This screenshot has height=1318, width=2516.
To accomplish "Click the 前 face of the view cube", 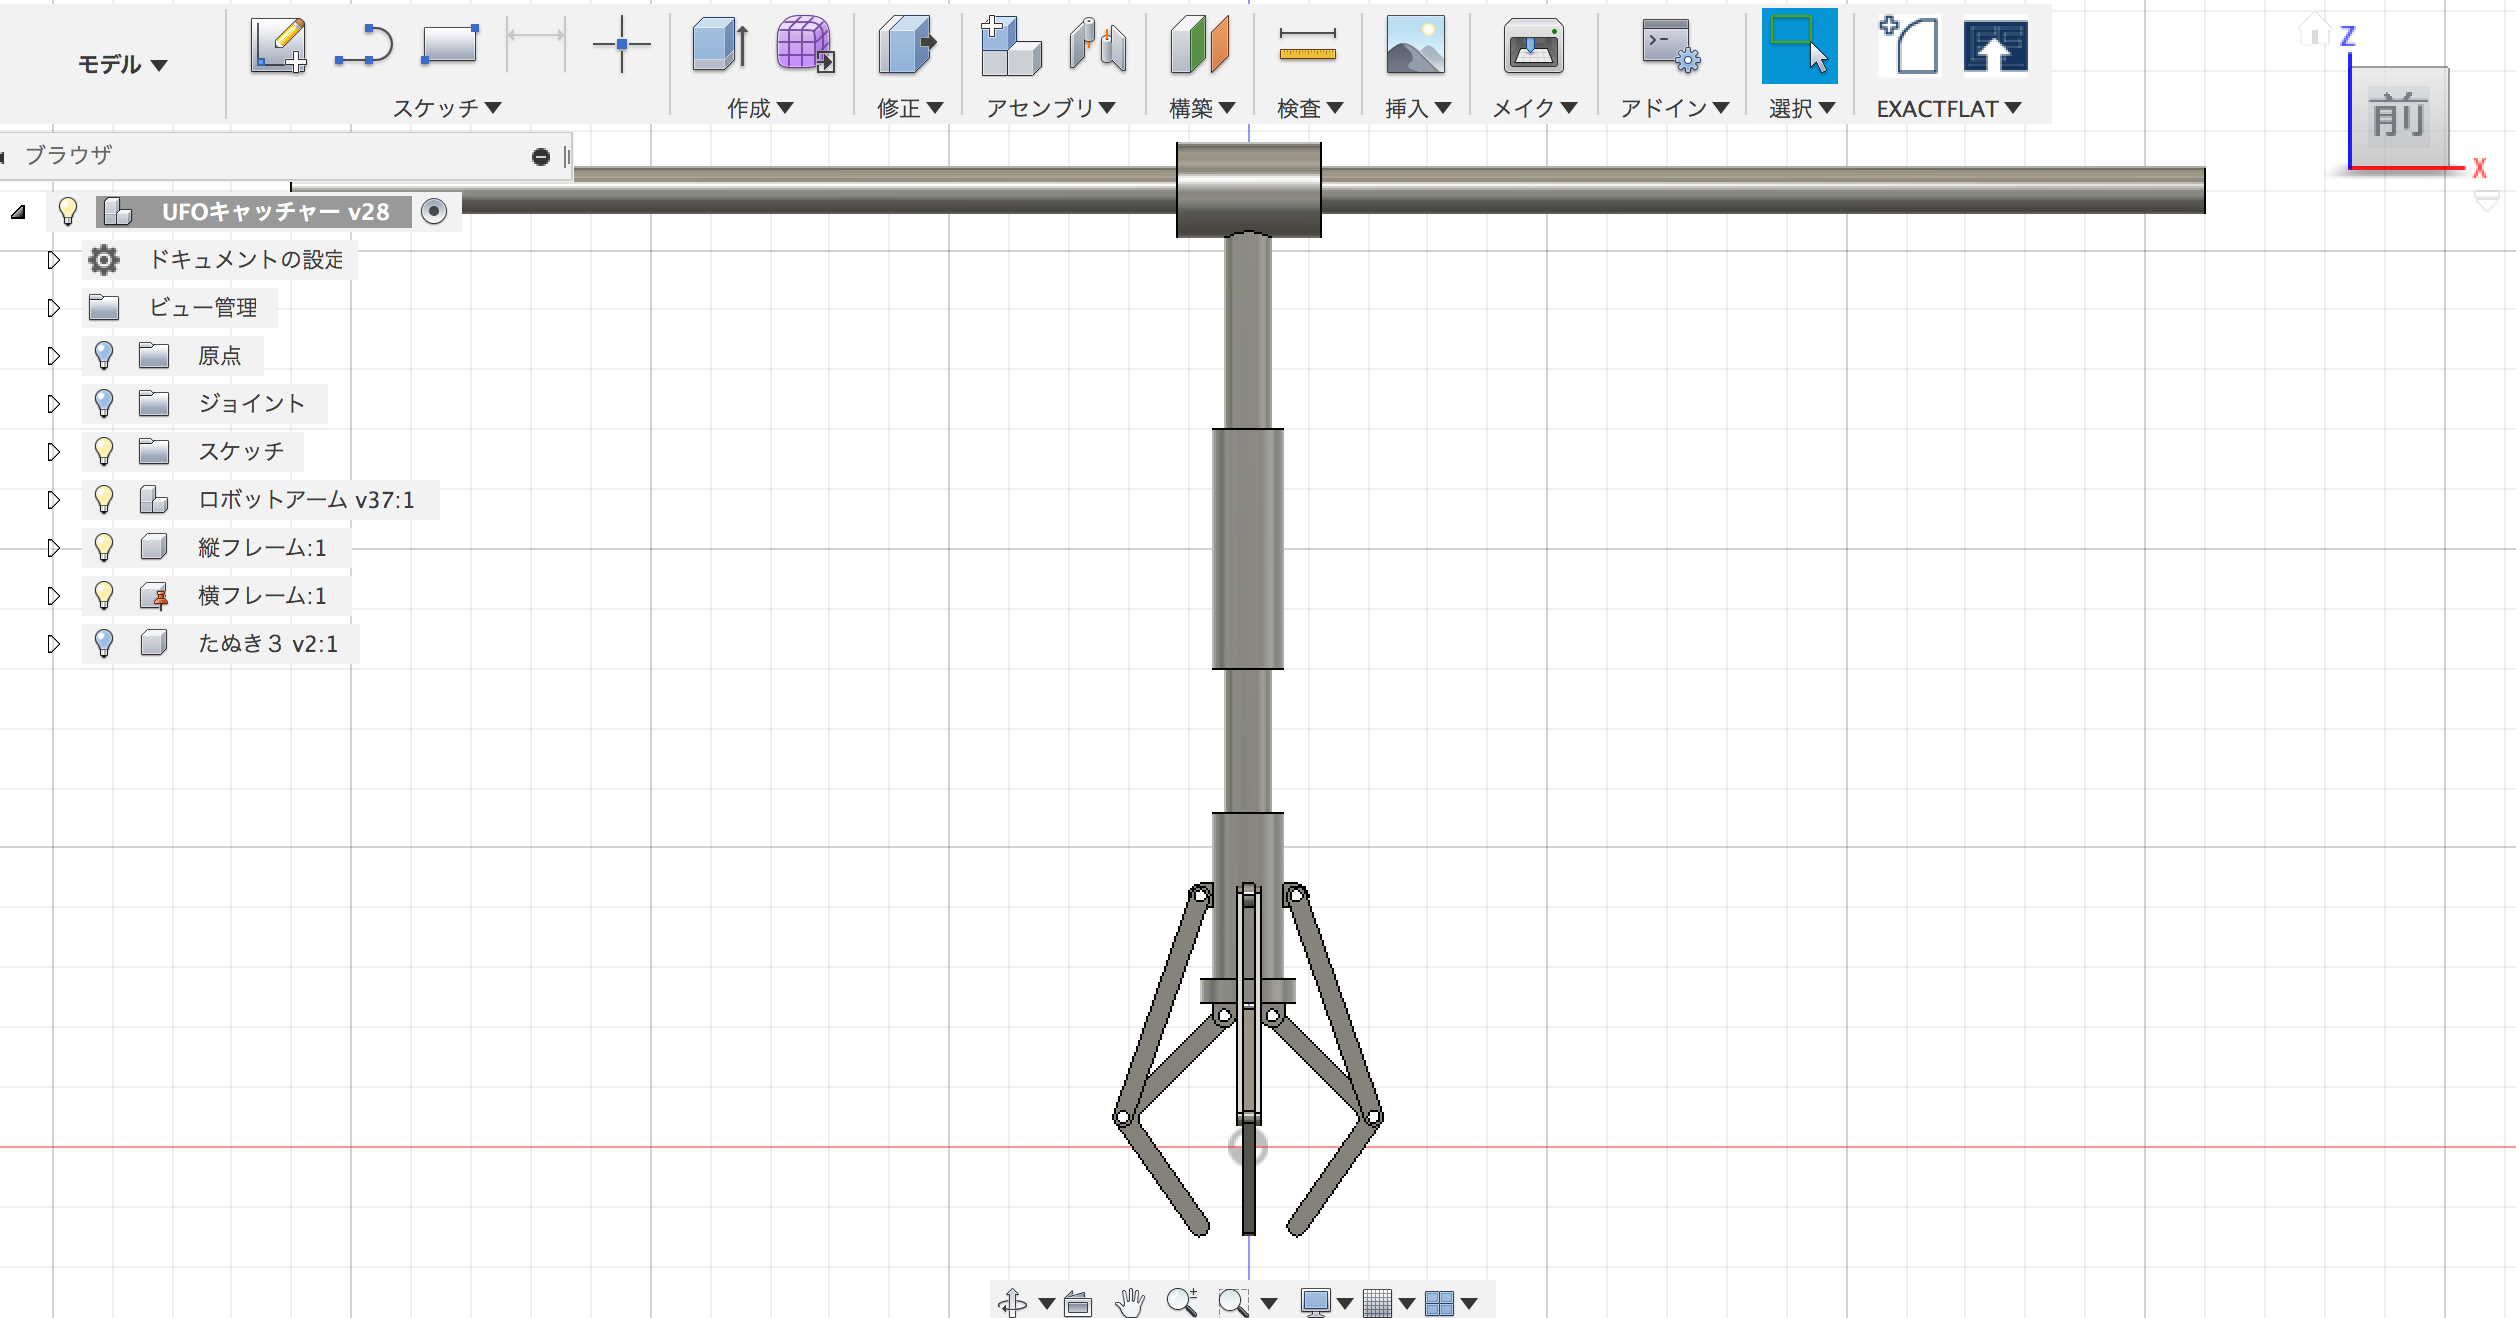I will pyautogui.click(x=2398, y=118).
